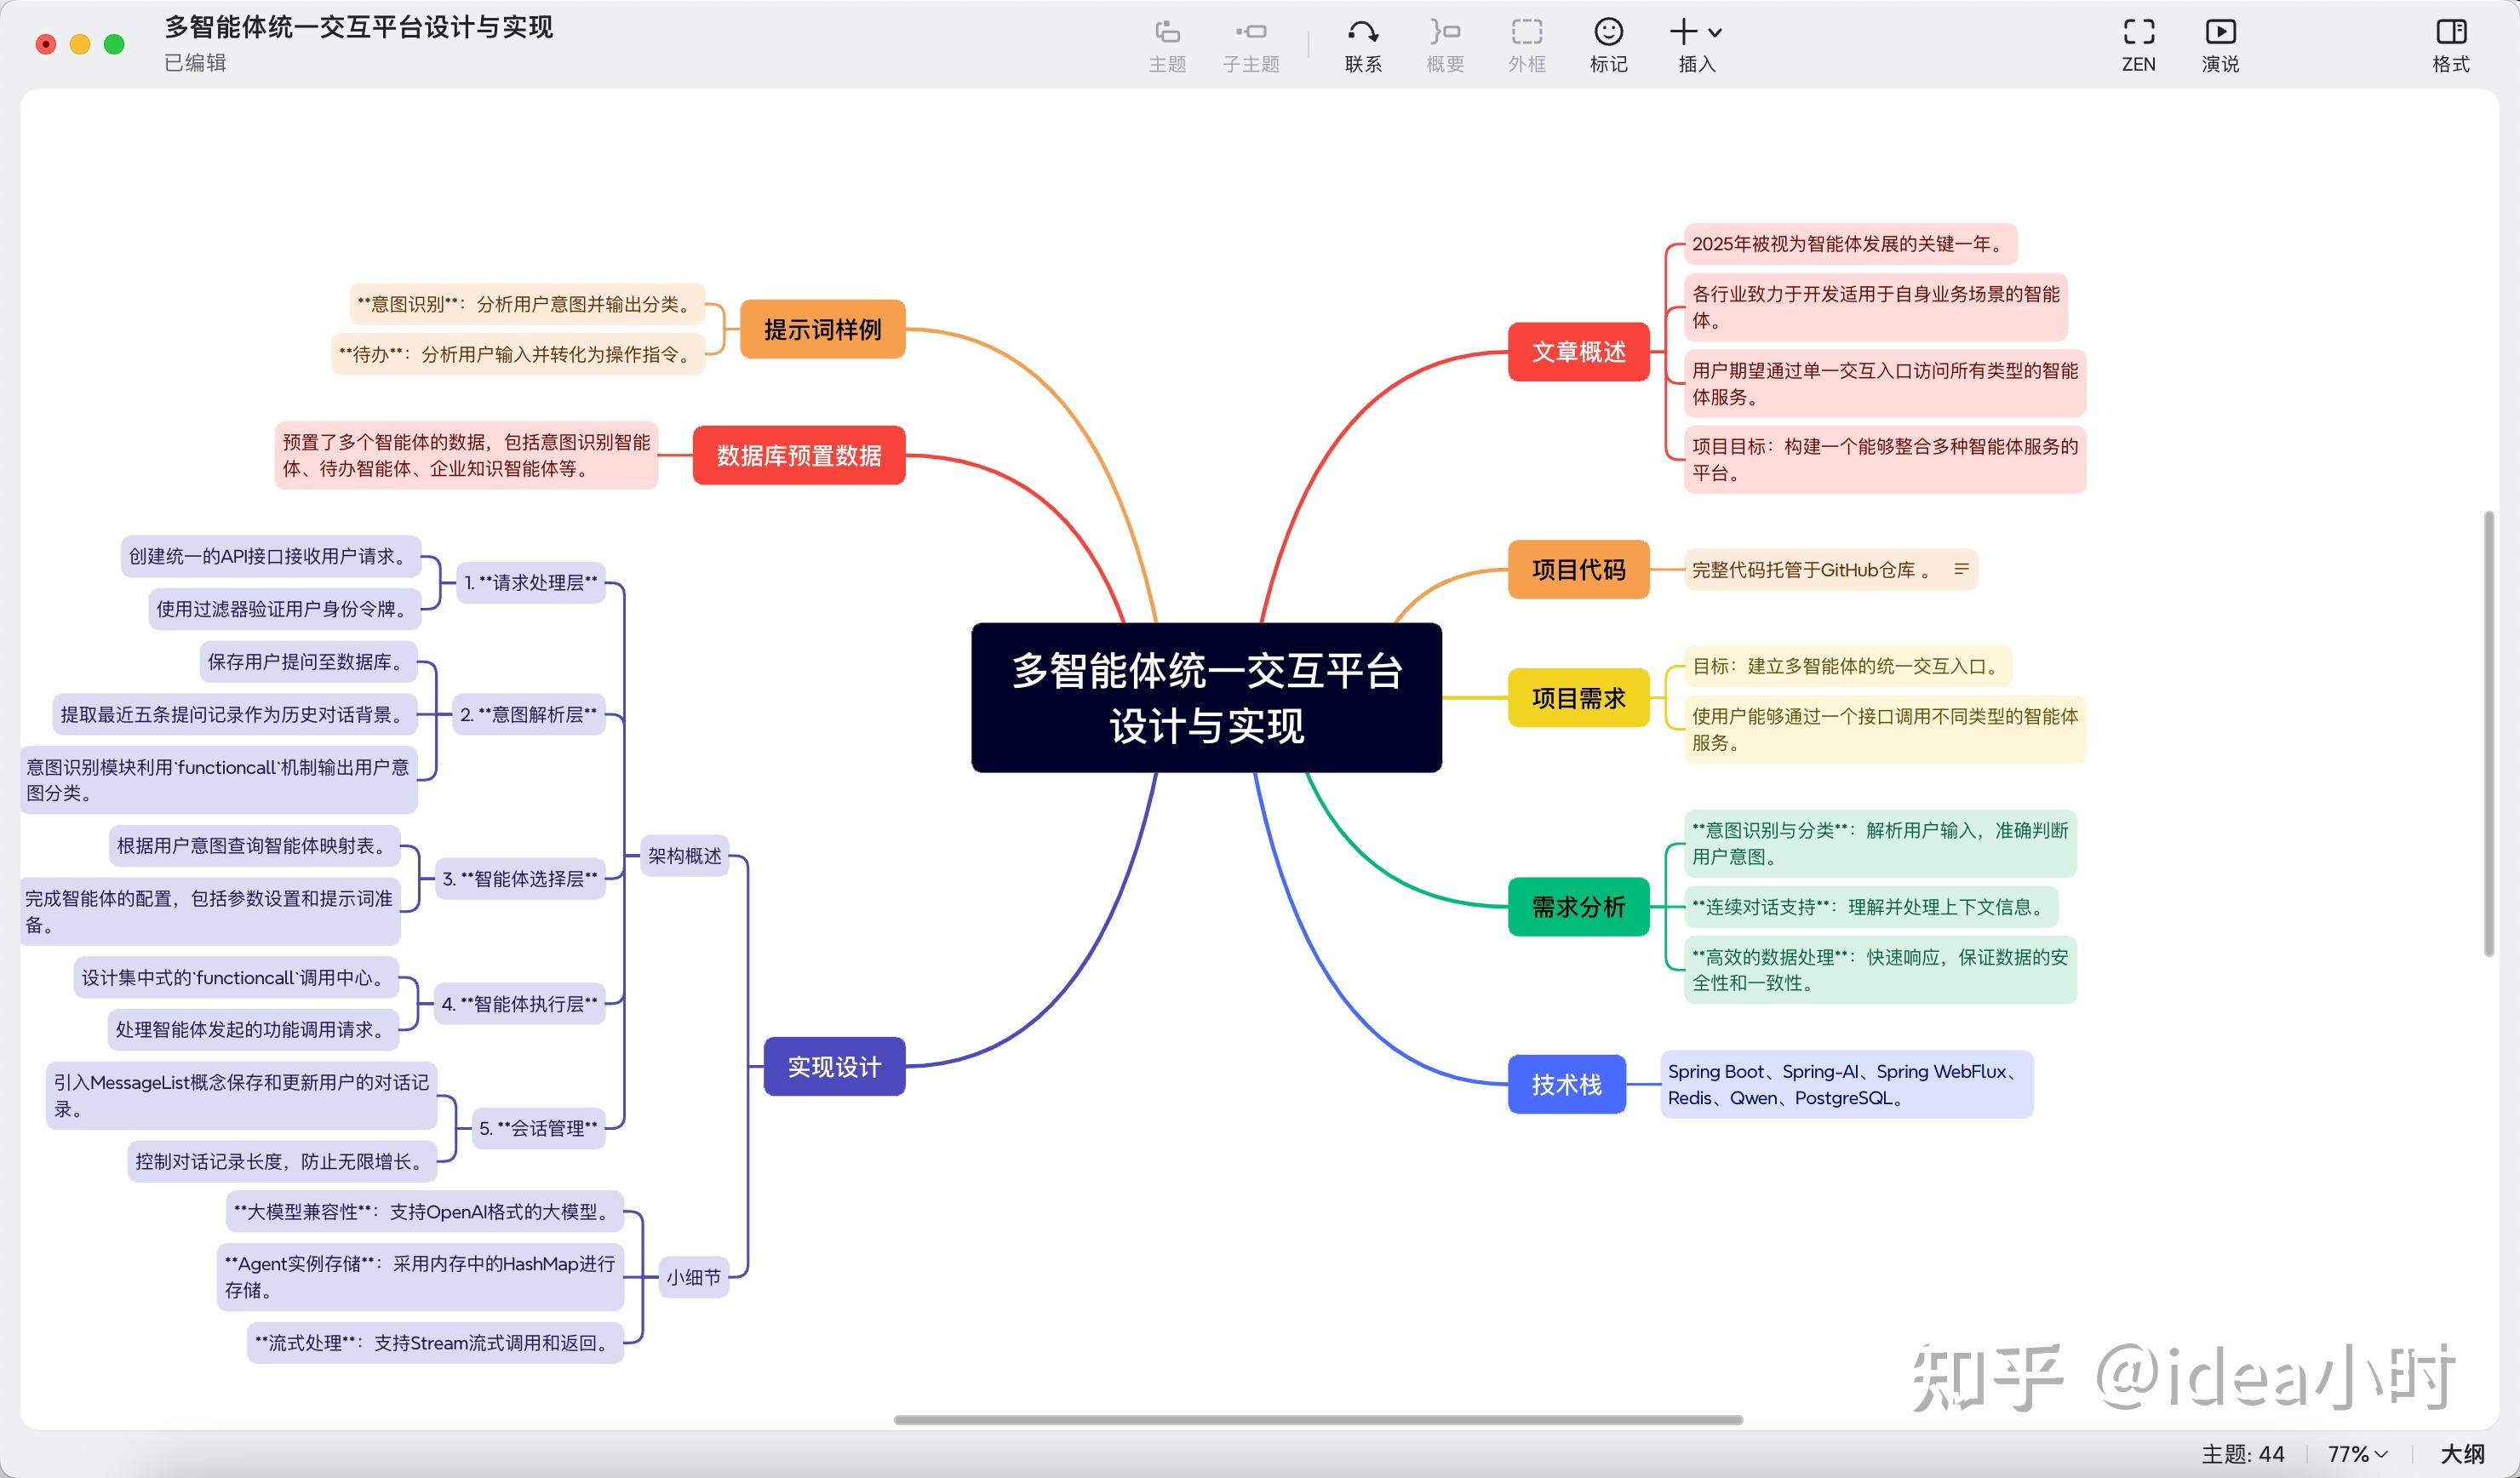Click the horizontal canvas scrollbar

pos(1317,1420)
